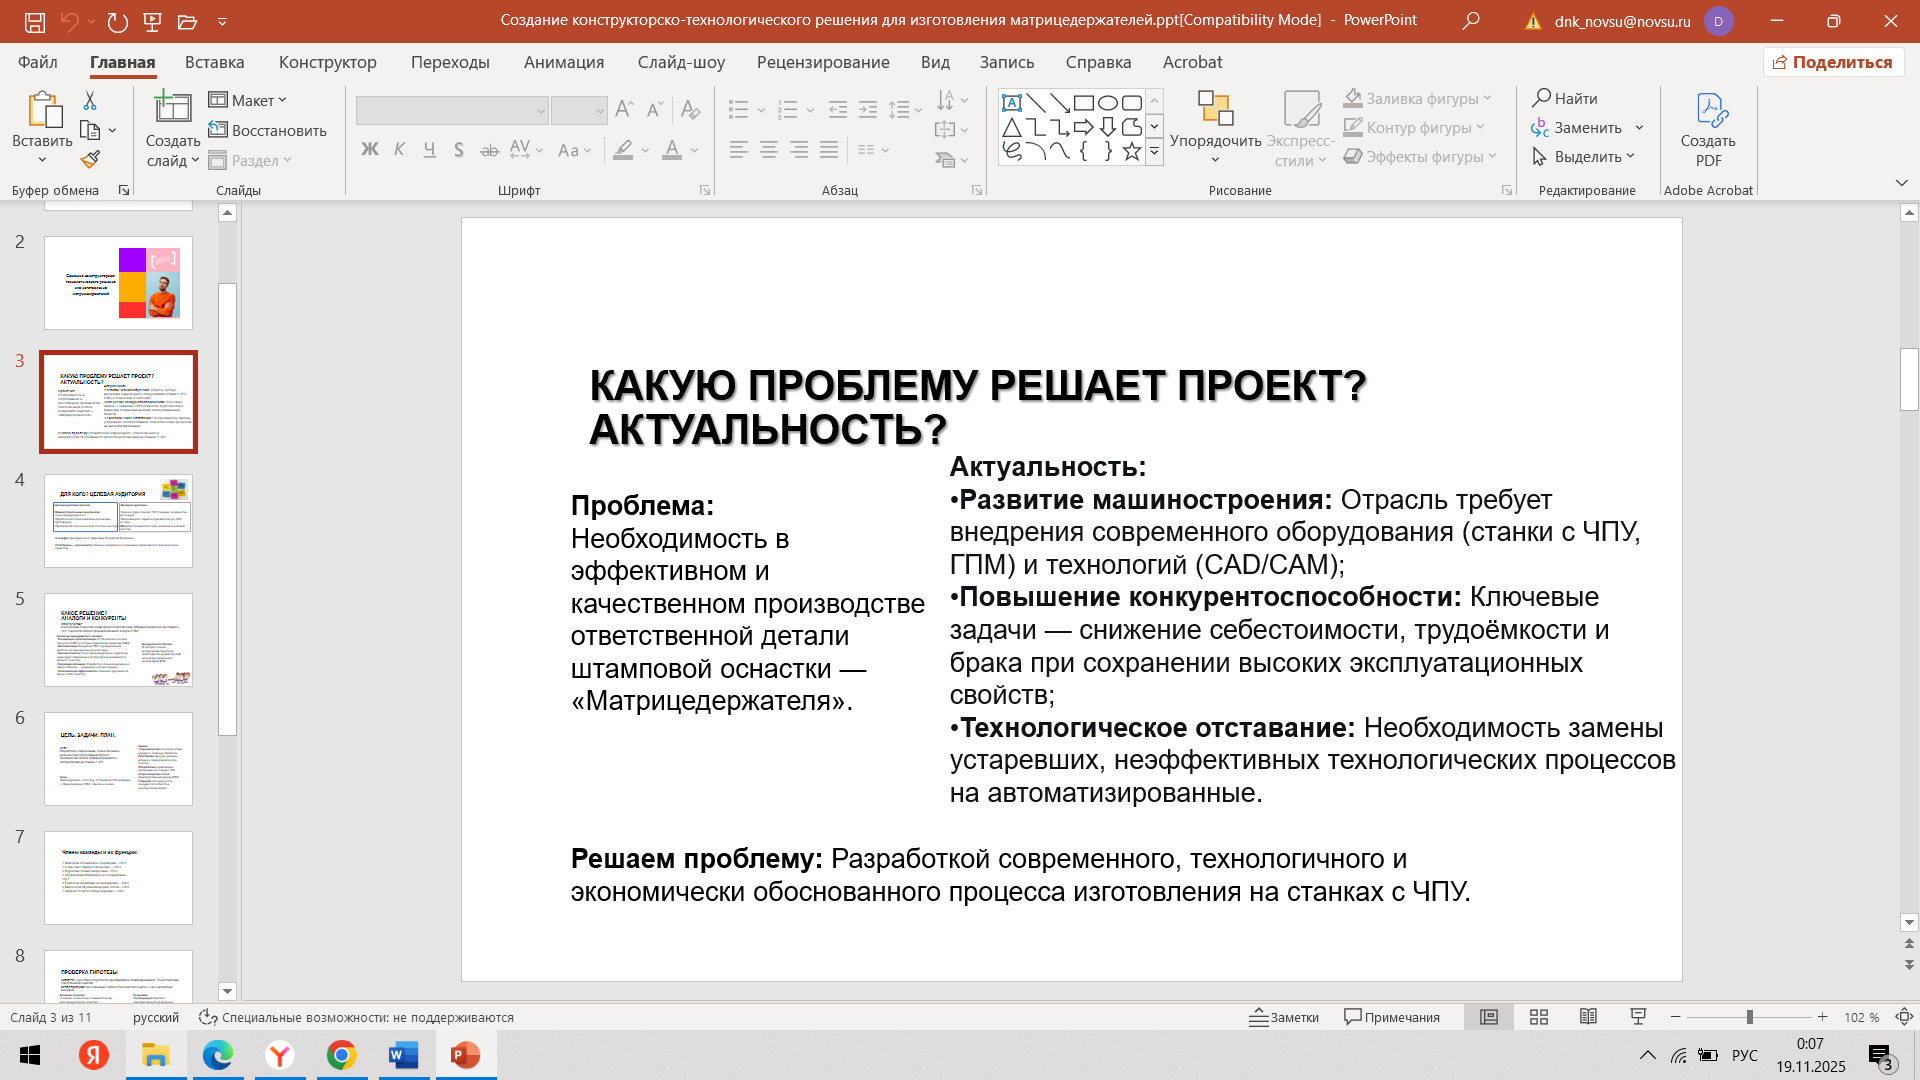The width and height of the screenshot is (1920, 1080).
Task: Toggle the Notes pane
Action: click(x=1284, y=1017)
